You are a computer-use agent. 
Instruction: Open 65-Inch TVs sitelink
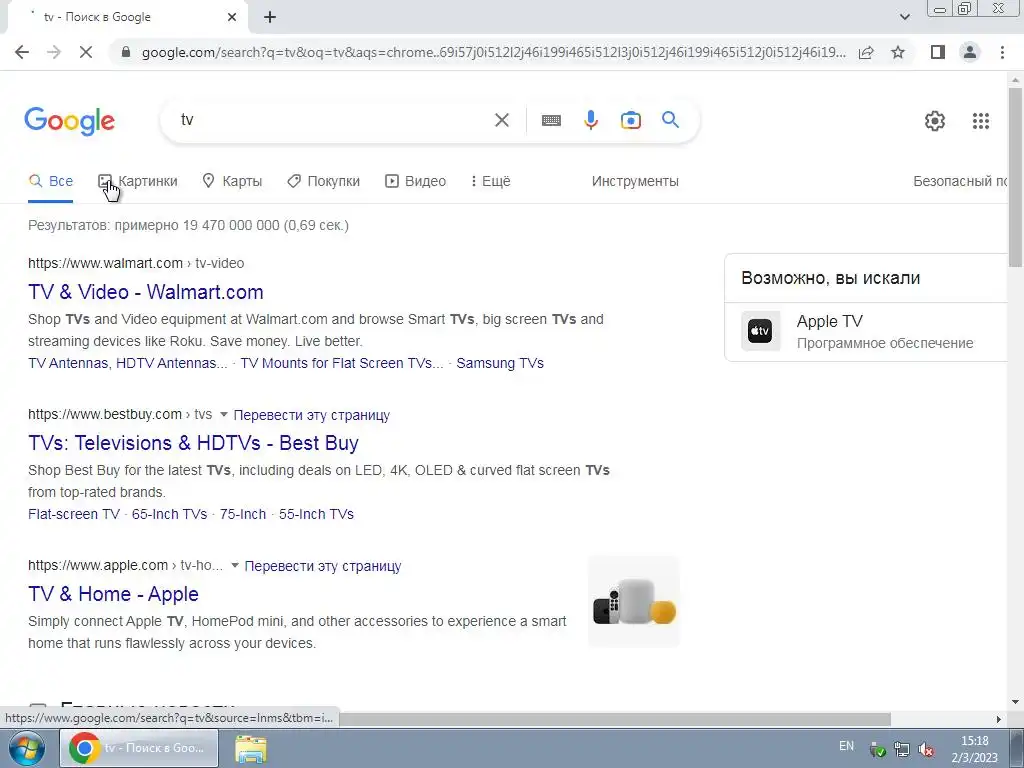click(169, 514)
